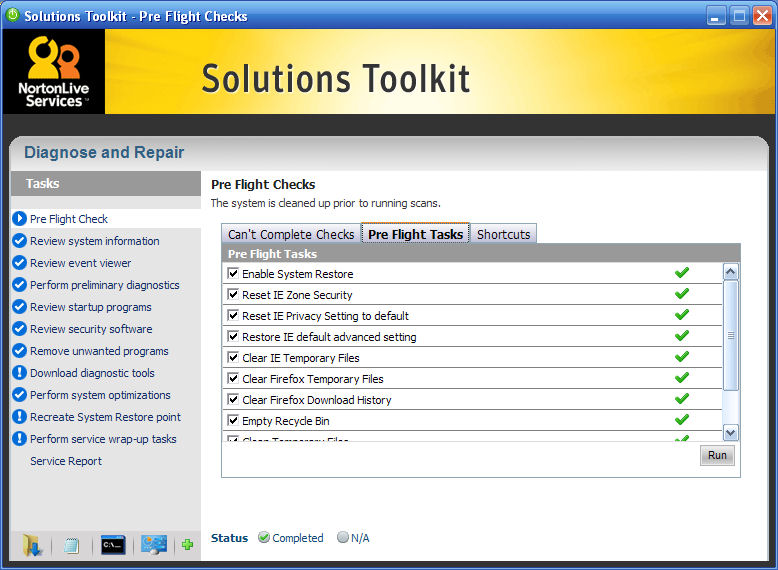This screenshot has height=570, width=778.
Task: Switch to Can't Complete Checks tab
Action: pos(291,234)
